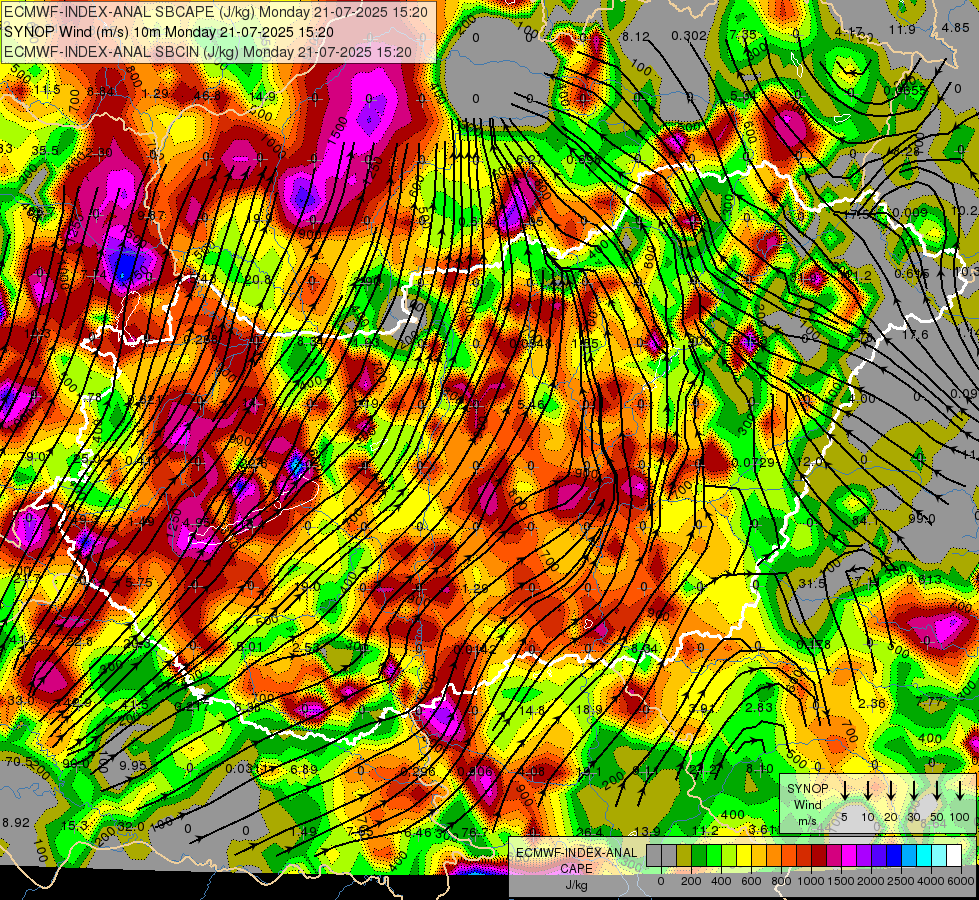Click the J/kg unit label in legend
The height and width of the screenshot is (900, 979).
pyautogui.click(x=576, y=885)
